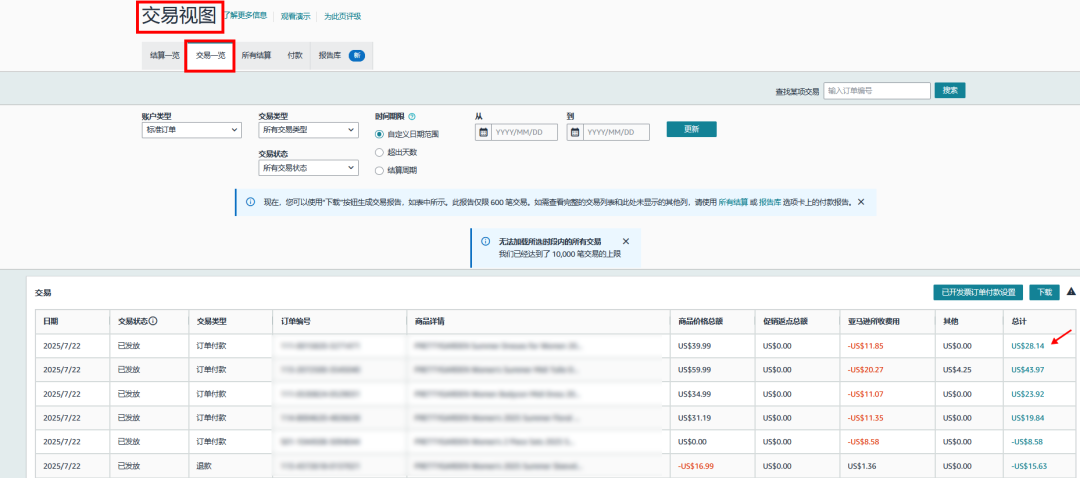Open the US$28.14 total link
Image resolution: width=1080 pixels, height=478 pixels.
(1027, 346)
